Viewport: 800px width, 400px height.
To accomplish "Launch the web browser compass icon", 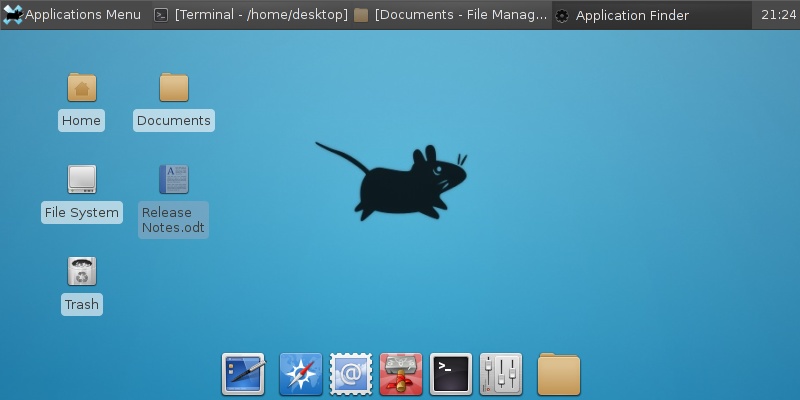I will pyautogui.click(x=300, y=375).
